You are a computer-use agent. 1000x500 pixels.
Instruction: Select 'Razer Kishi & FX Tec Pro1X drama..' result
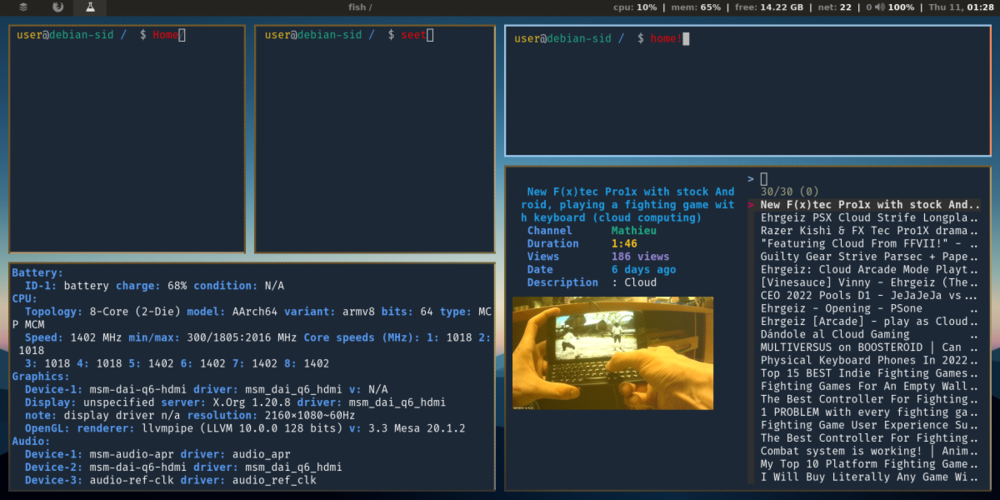click(x=869, y=230)
